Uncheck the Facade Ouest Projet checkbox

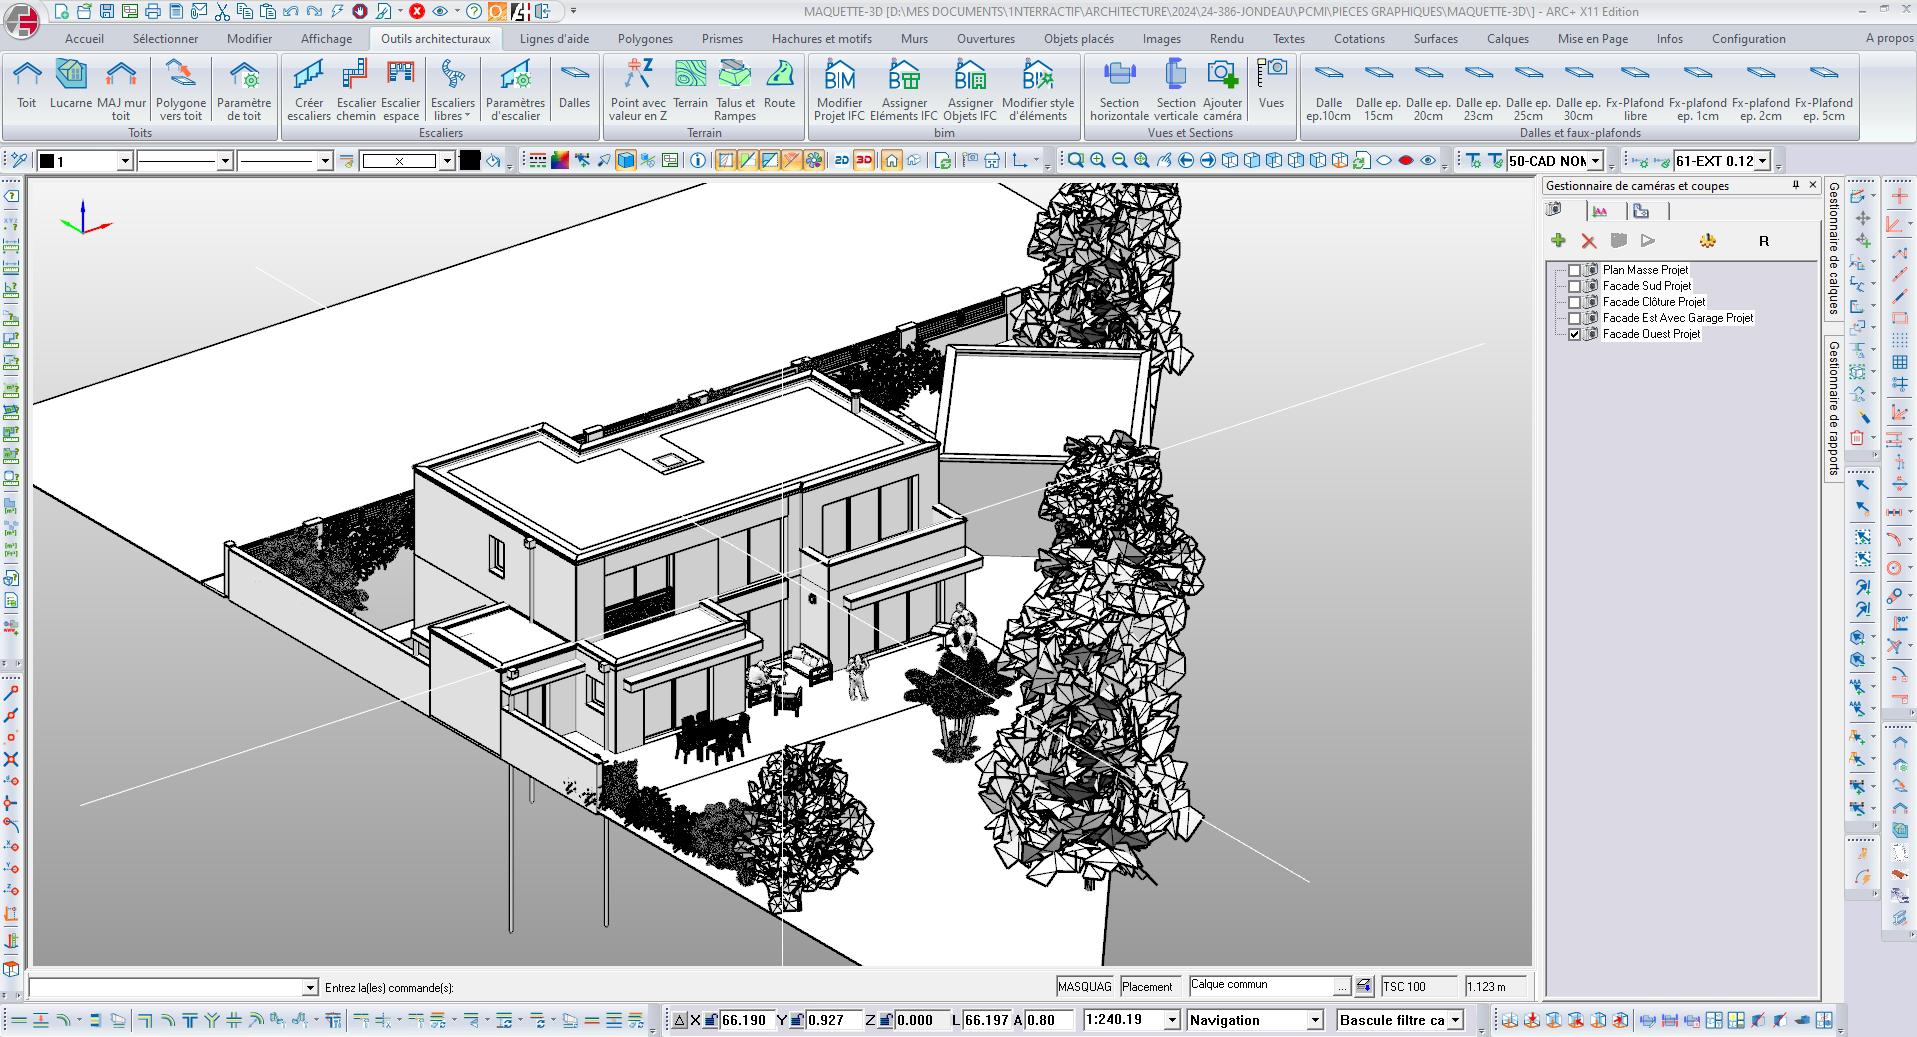click(1574, 334)
